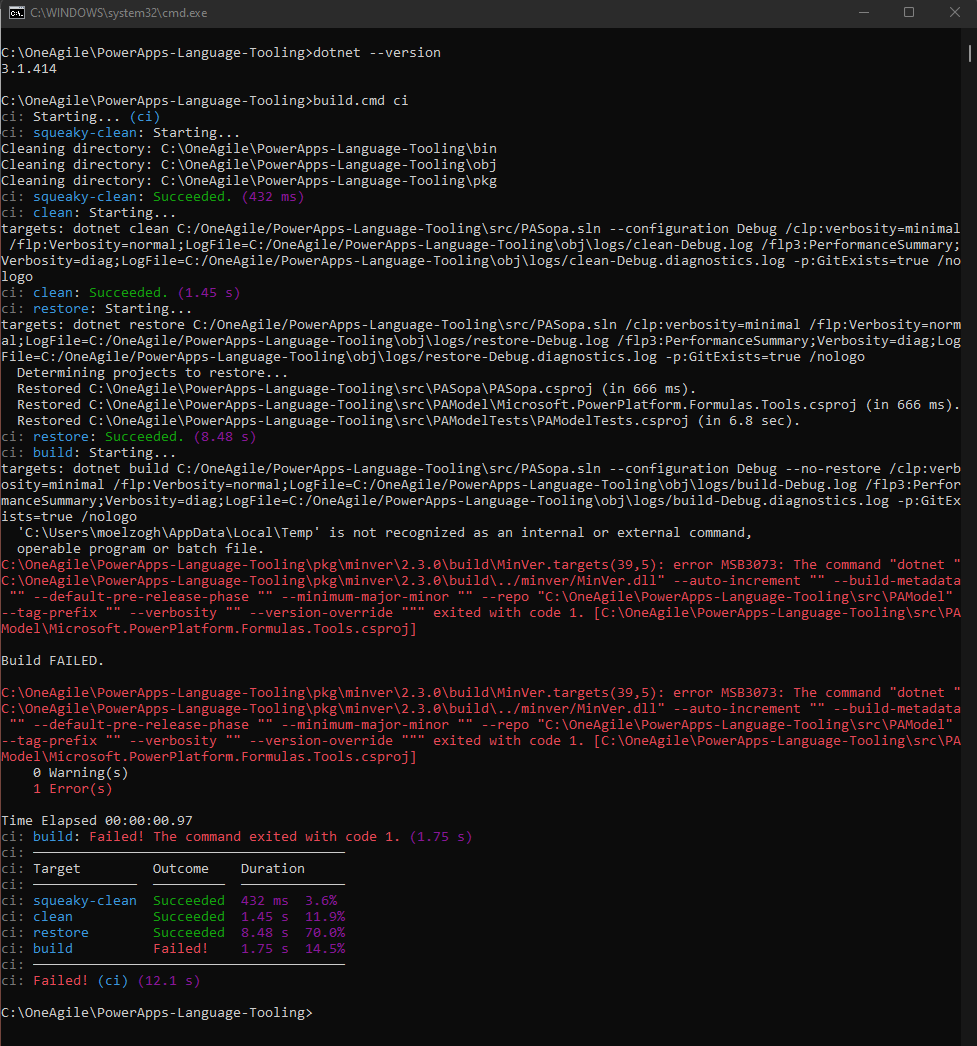Click the '3.6%' value in squeaky-clean row
The height and width of the screenshot is (1046, 977).
pos(321,901)
